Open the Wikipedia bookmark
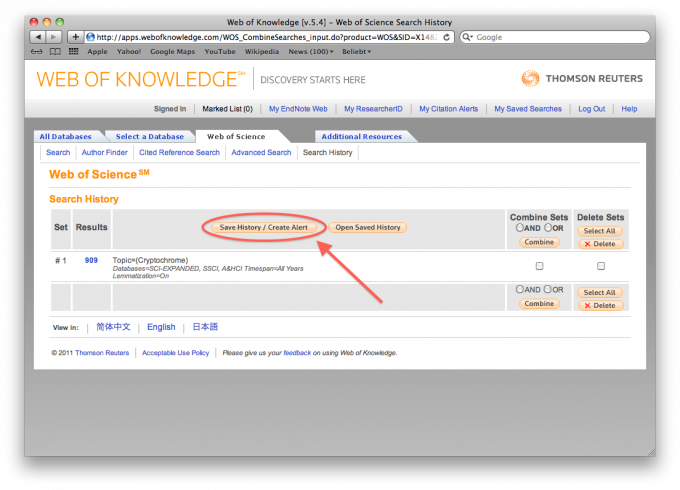 point(262,52)
